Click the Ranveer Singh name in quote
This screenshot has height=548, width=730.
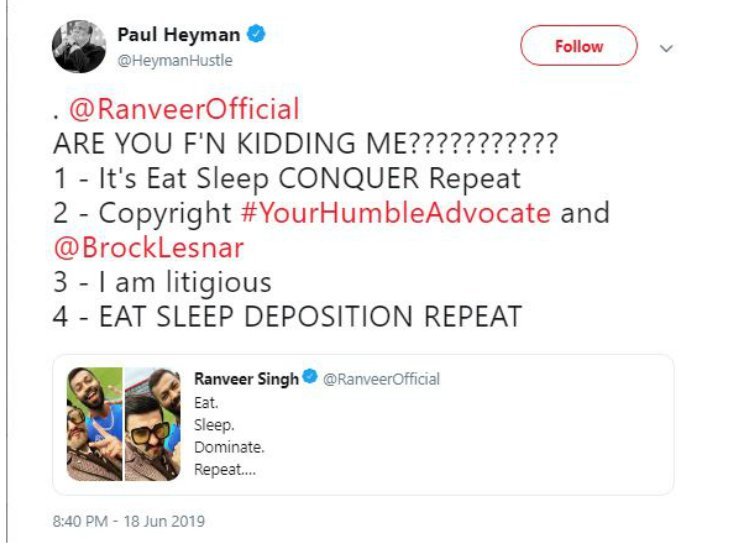point(247,379)
